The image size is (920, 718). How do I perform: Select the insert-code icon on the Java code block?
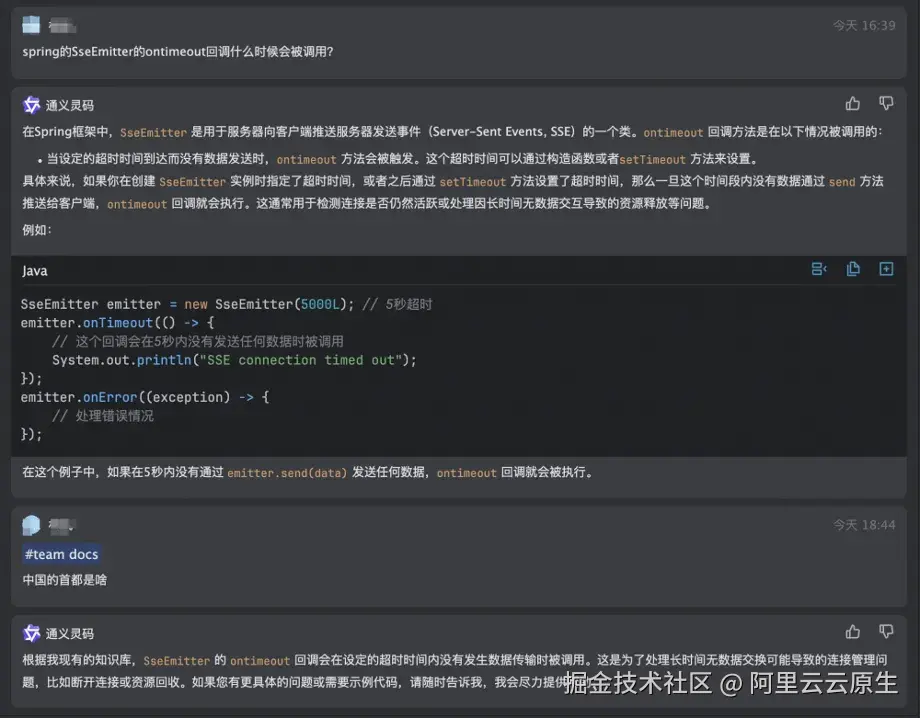(x=819, y=269)
